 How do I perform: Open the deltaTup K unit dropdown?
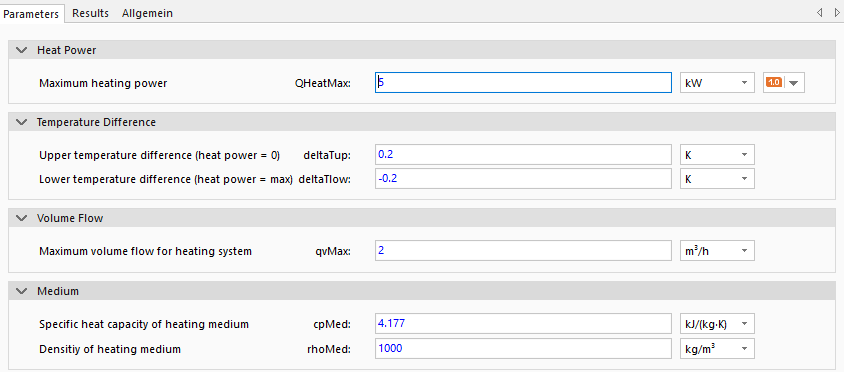(x=717, y=155)
